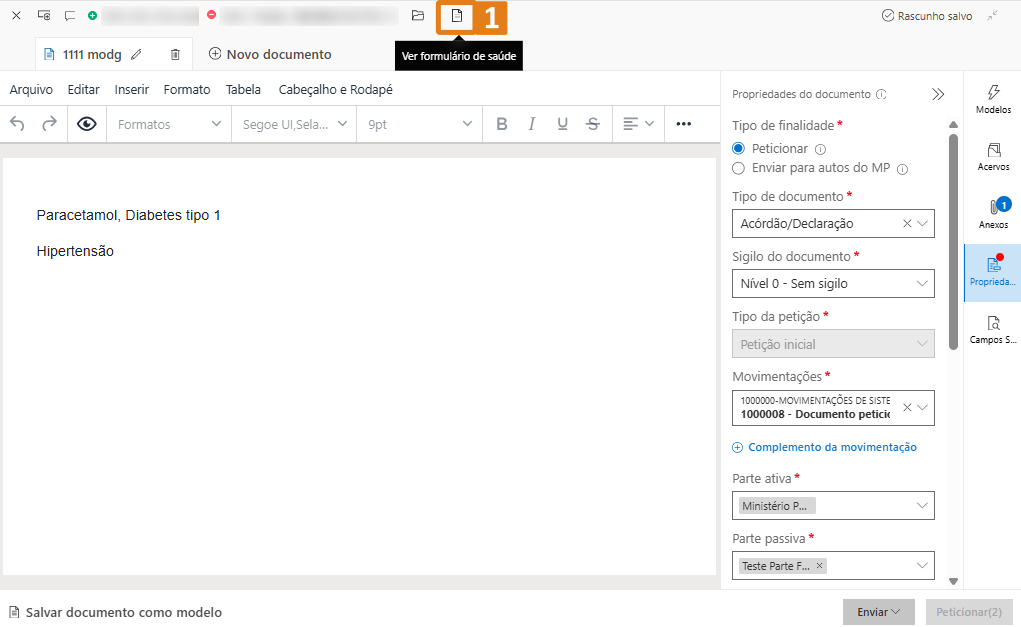Click the screen-with-plus icon in top bar
Image resolution: width=1021 pixels, height=627 pixels.
(44, 15)
